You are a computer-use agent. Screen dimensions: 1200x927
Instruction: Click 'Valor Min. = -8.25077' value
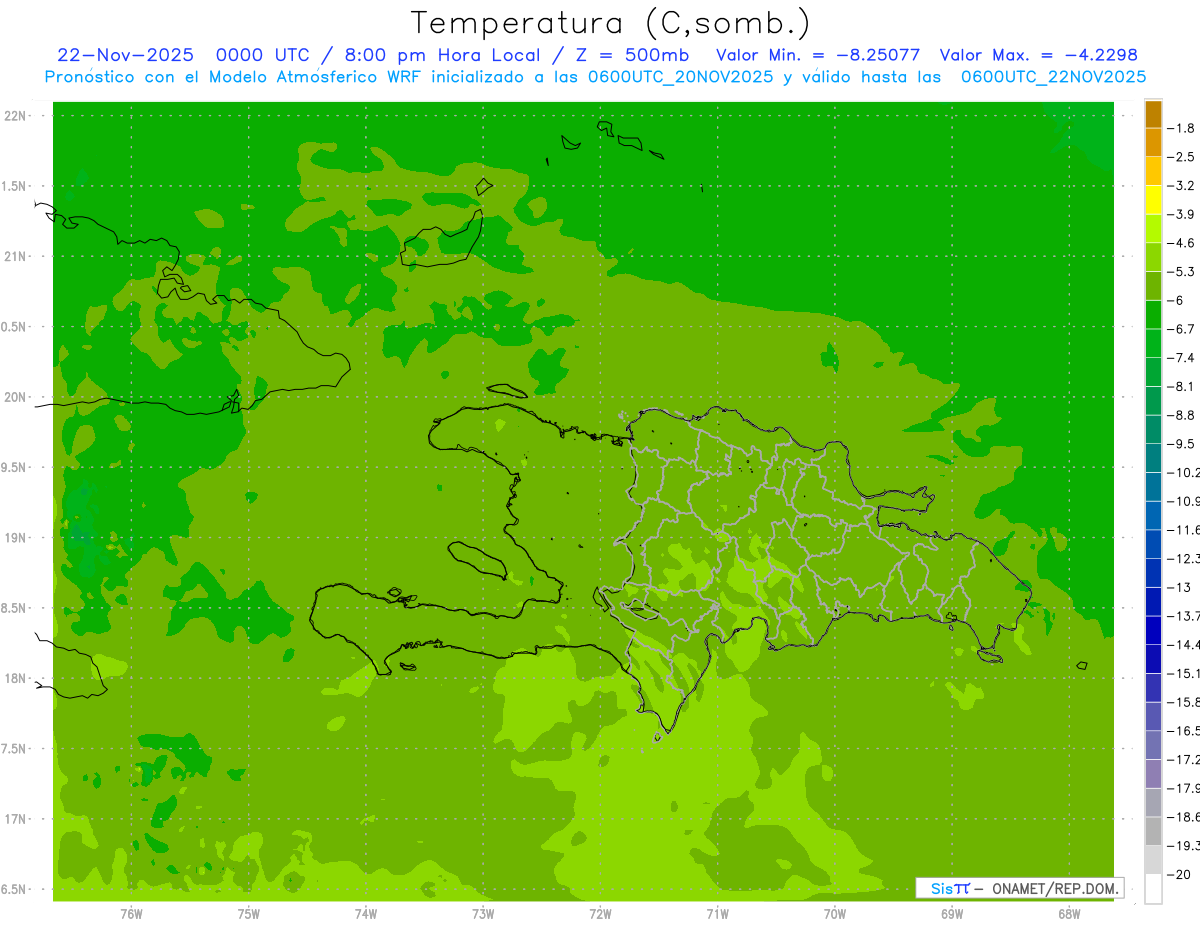click(818, 55)
